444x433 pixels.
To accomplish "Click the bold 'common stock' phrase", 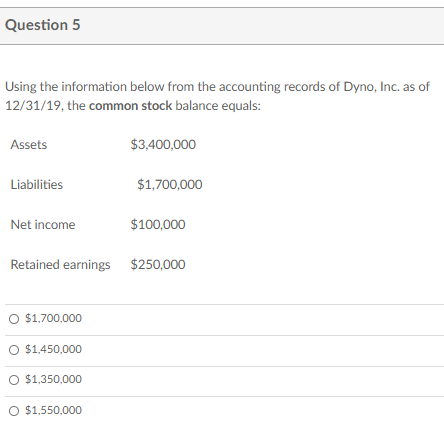I will pyautogui.click(x=131, y=106).
